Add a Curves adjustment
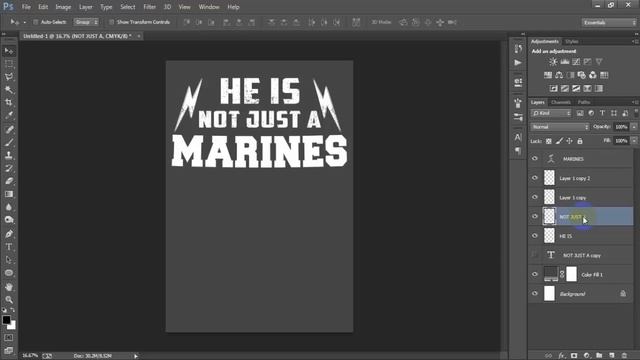The width and height of the screenshot is (640, 360). point(576,62)
